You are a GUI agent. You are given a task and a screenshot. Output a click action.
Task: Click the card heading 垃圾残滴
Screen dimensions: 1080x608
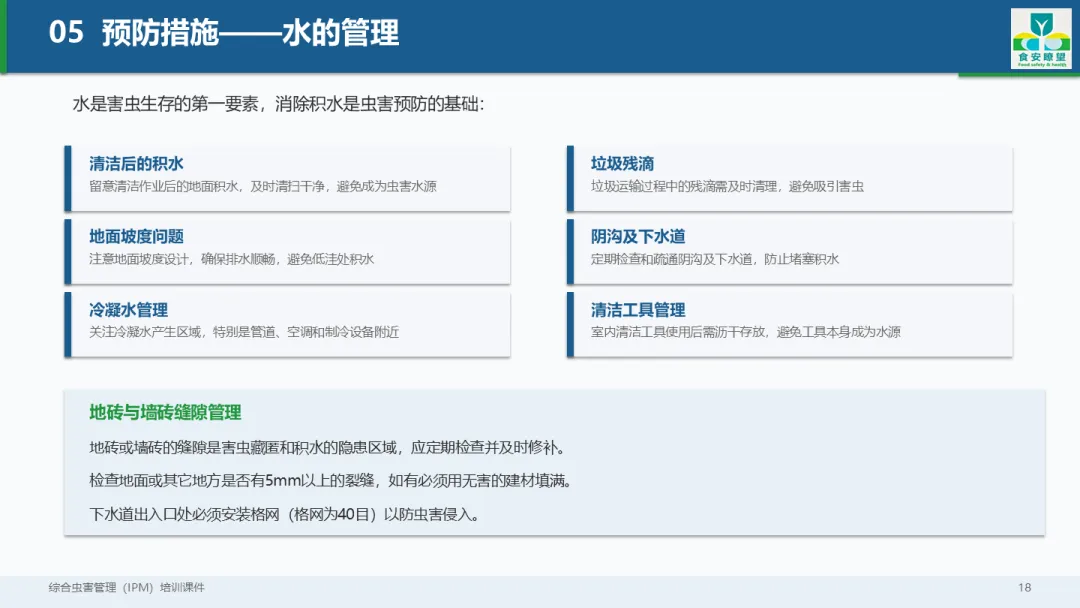click(x=622, y=164)
